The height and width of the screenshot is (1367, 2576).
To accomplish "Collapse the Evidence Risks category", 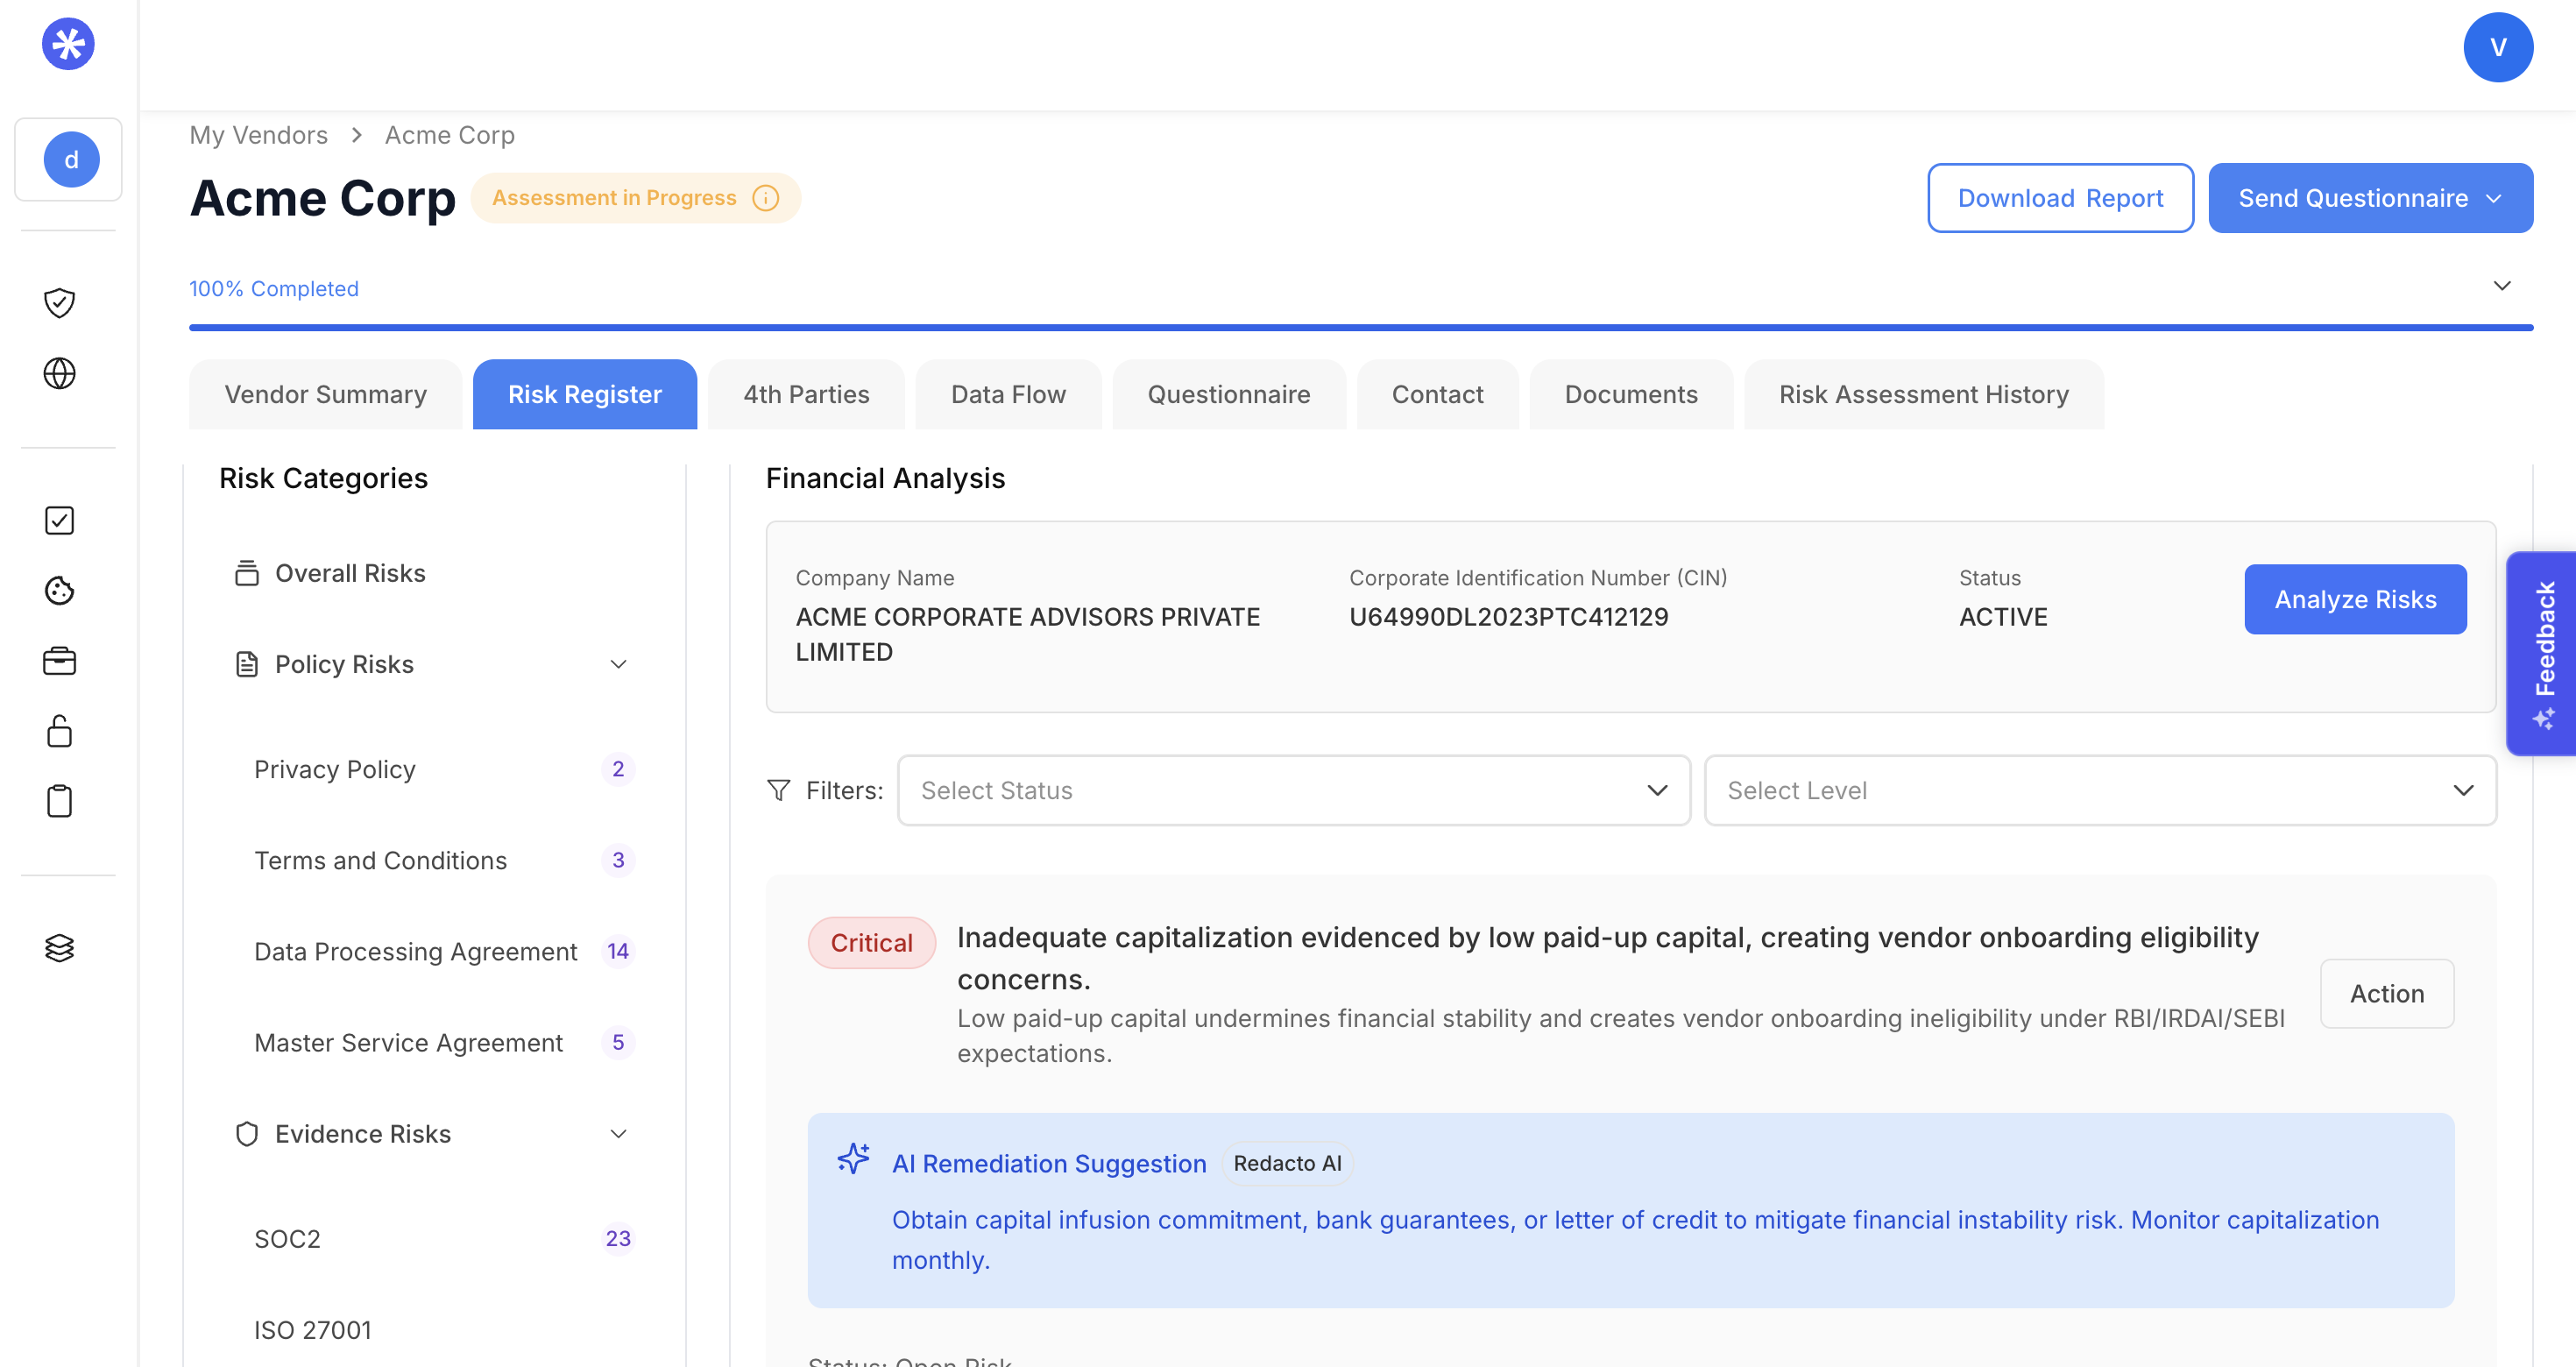I will (618, 1133).
